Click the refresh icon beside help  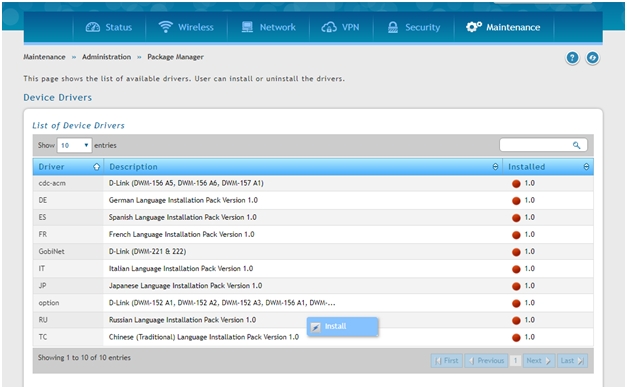[593, 58]
